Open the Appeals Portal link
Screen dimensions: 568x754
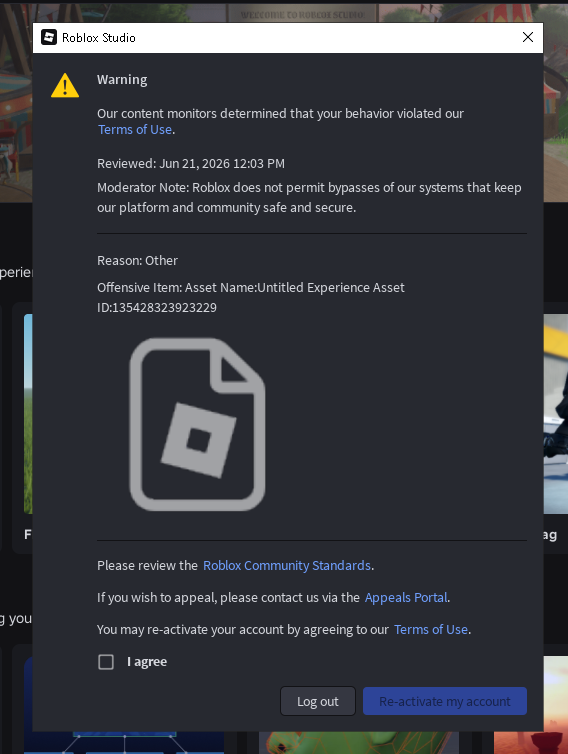(x=406, y=598)
